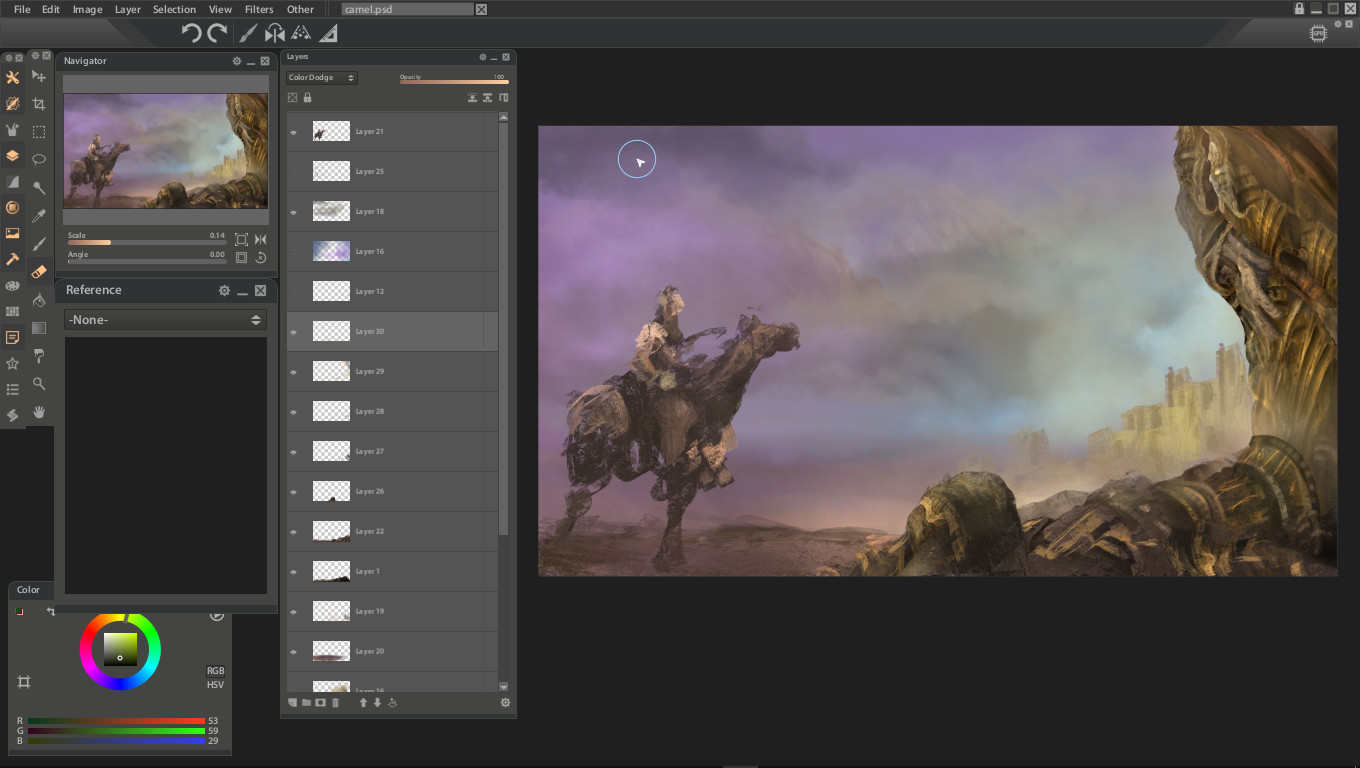1360x768 pixels.
Task: Open the gear options at bottom of Layers panel
Action: tap(505, 703)
